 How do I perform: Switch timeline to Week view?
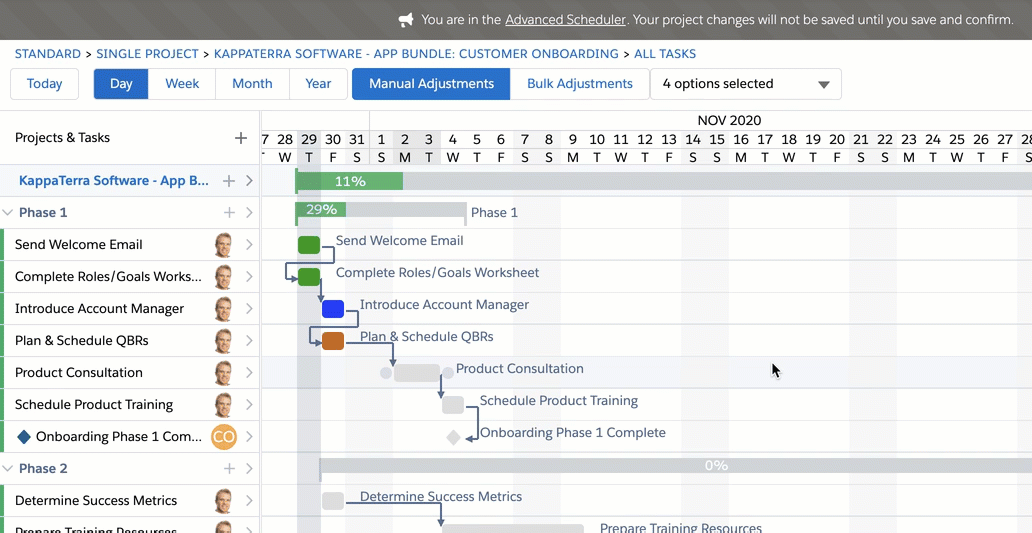point(182,84)
